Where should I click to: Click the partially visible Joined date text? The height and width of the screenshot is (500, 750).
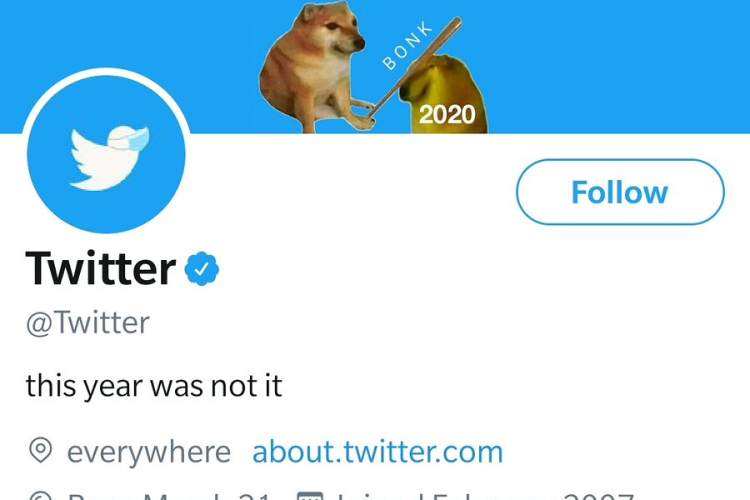(x=480, y=496)
